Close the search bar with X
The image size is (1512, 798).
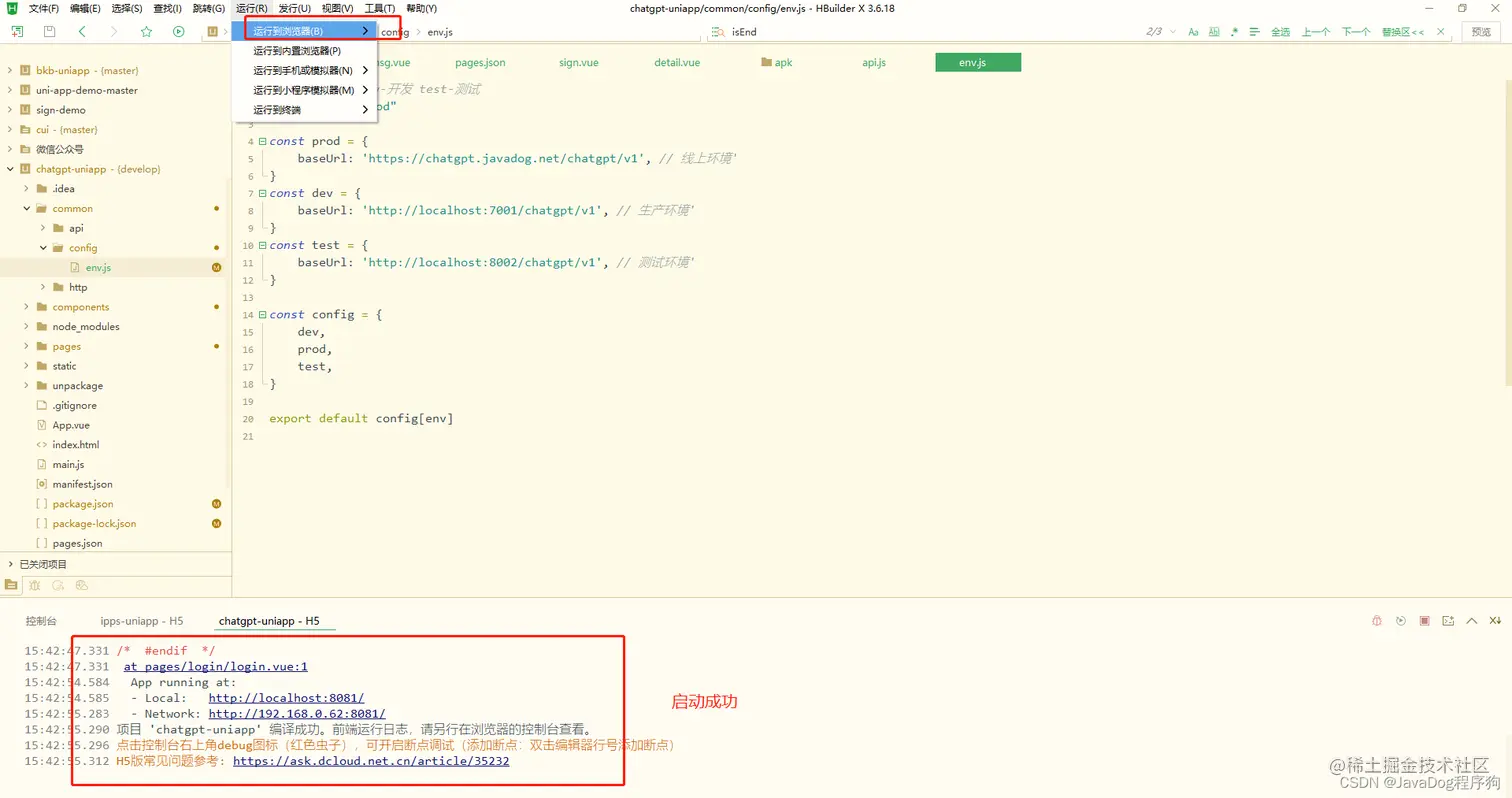[x=1440, y=32]
